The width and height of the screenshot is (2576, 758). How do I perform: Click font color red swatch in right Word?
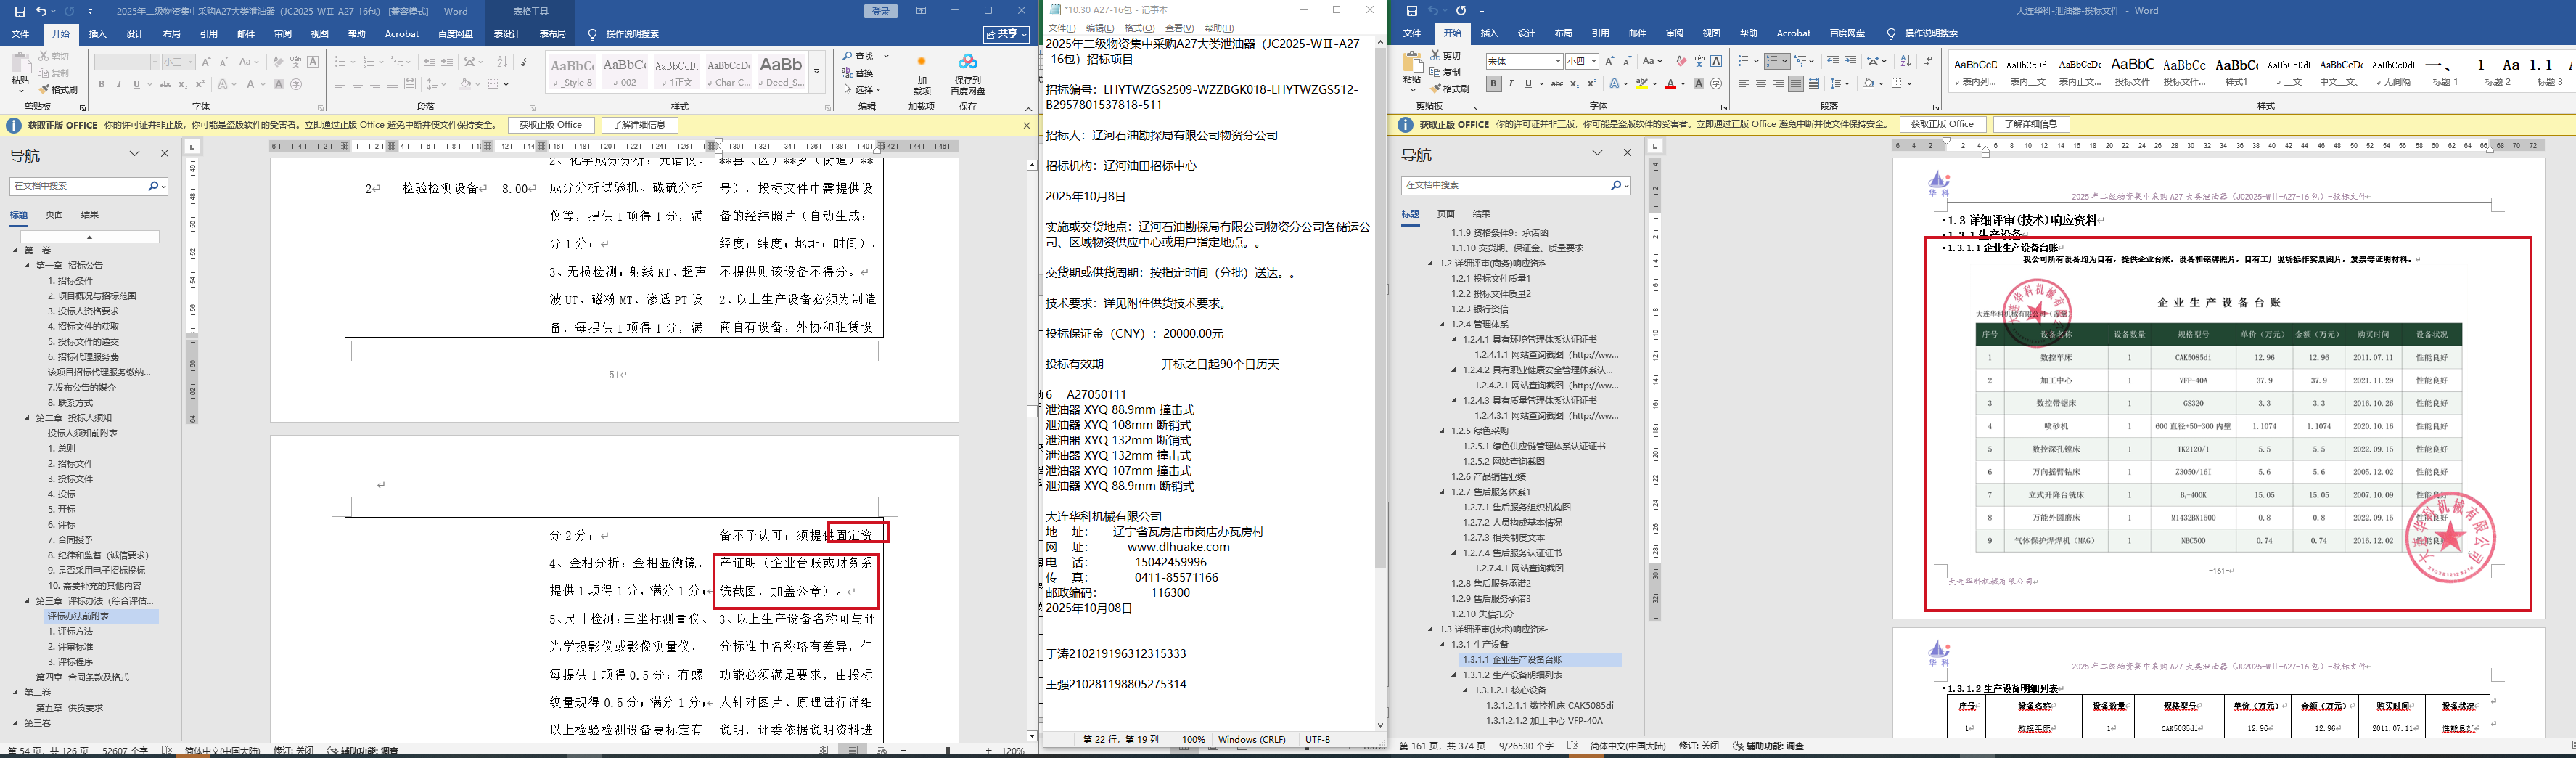(1669, 84)
